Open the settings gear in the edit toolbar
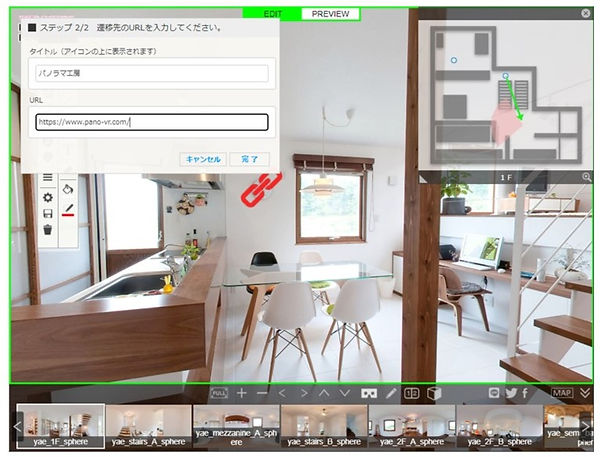Image resolution: width=600 pixels, height=457 pixels. [47, 197]
